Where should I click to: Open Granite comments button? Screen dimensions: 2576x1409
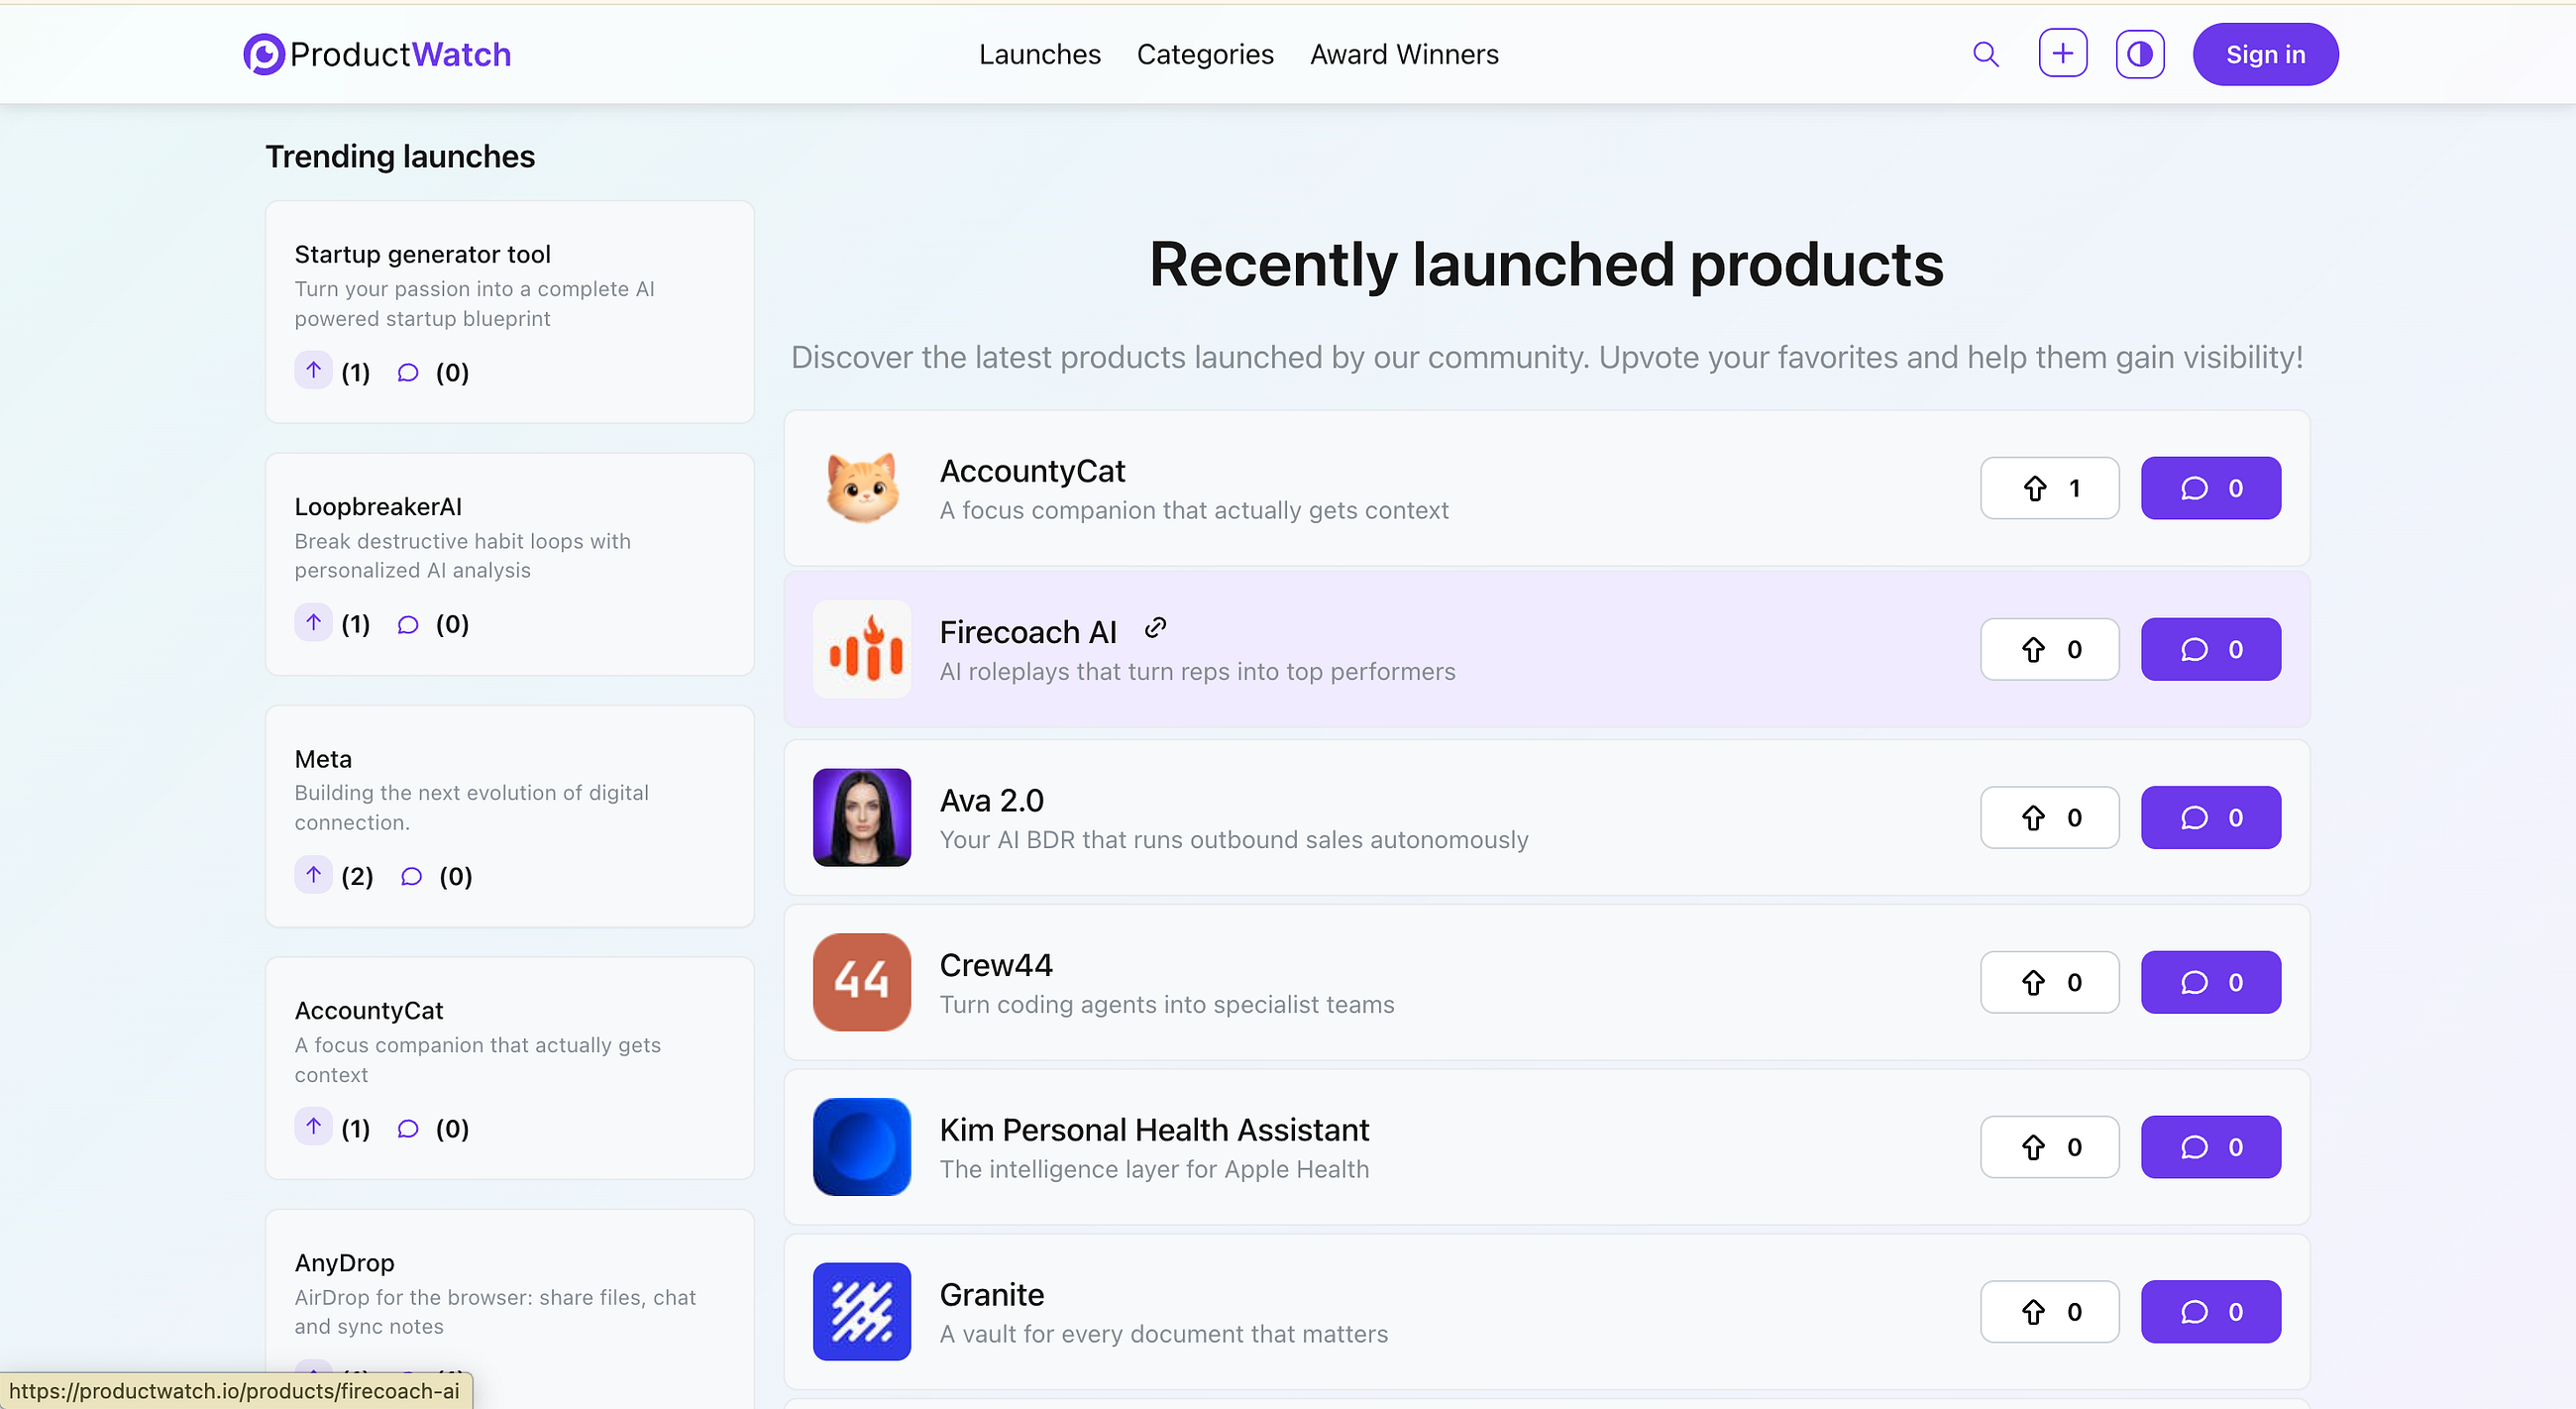click(2211, 1311)
